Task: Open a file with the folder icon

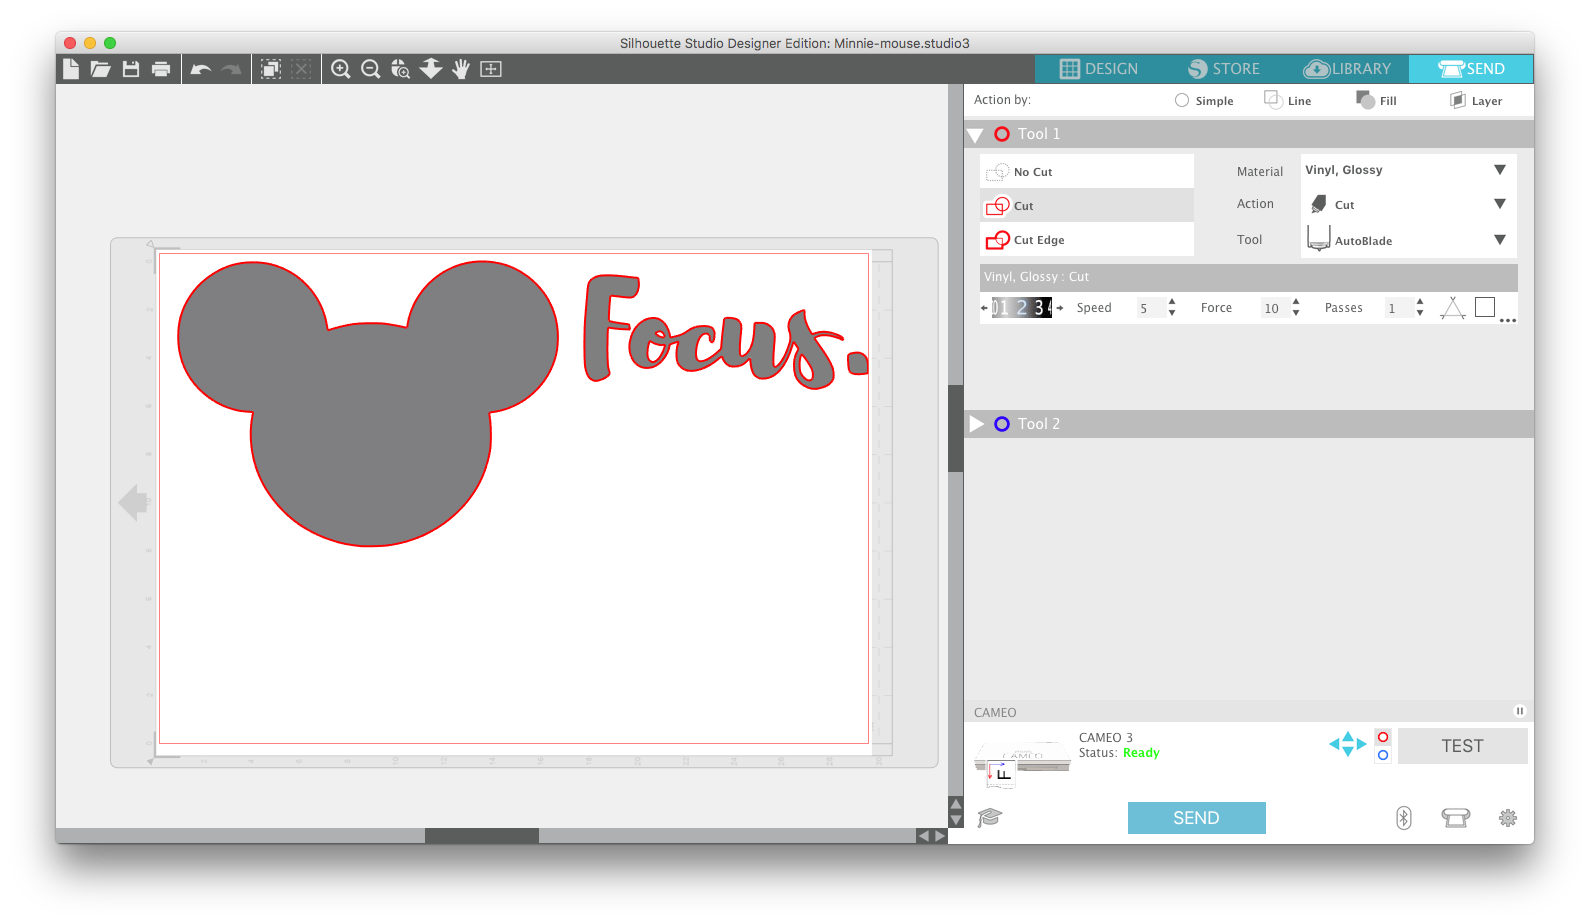Action: [x=100, y=69]
